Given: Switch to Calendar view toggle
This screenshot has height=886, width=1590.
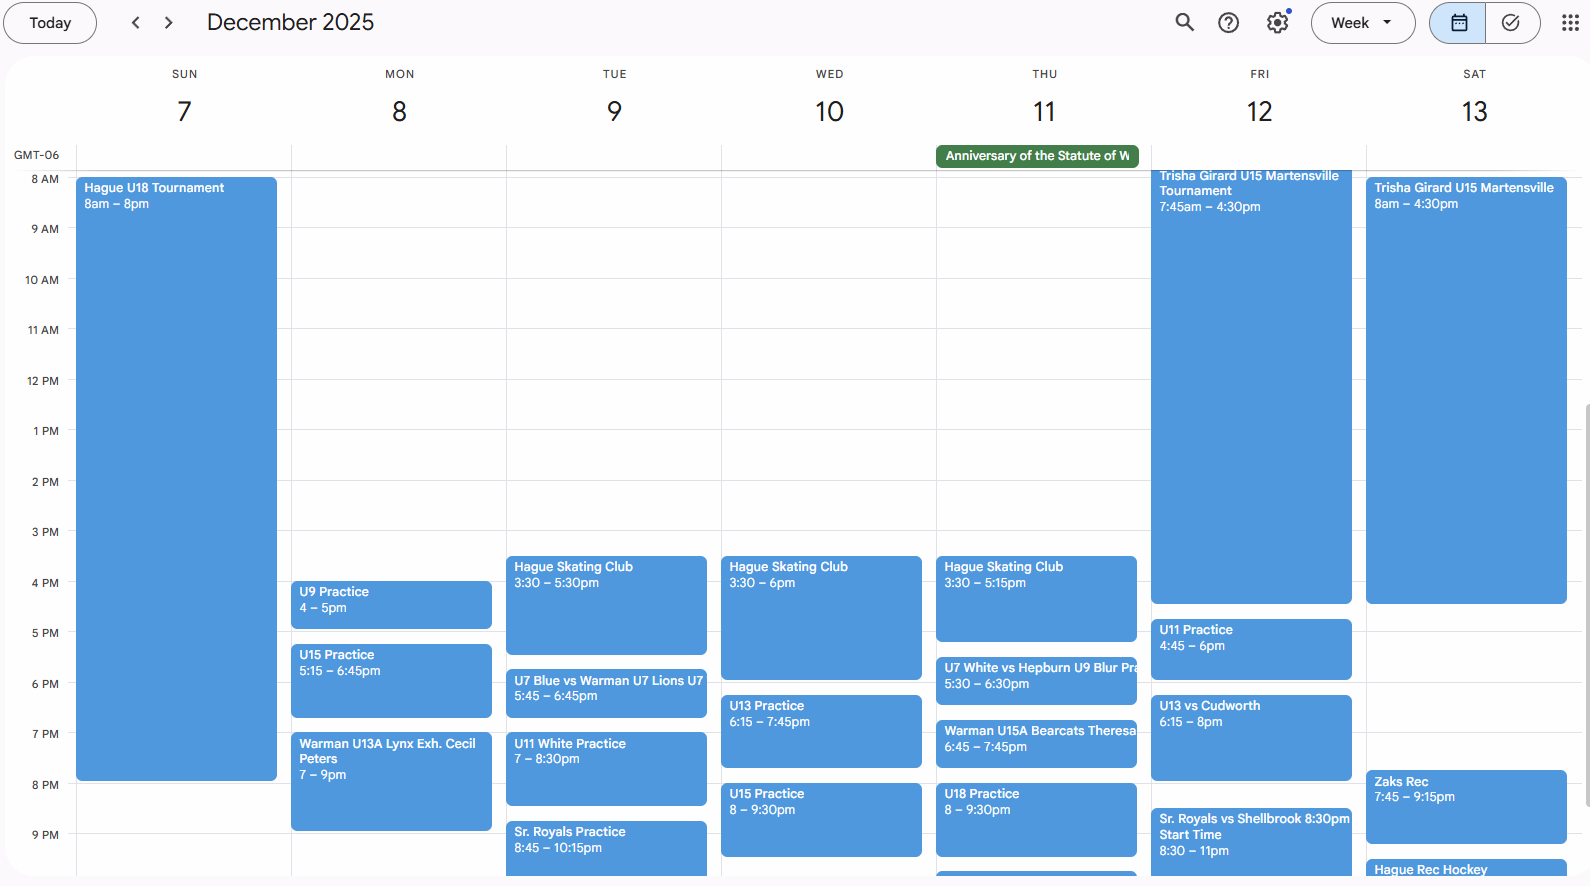Looking at the screenshot, I should click(1458, 23).
